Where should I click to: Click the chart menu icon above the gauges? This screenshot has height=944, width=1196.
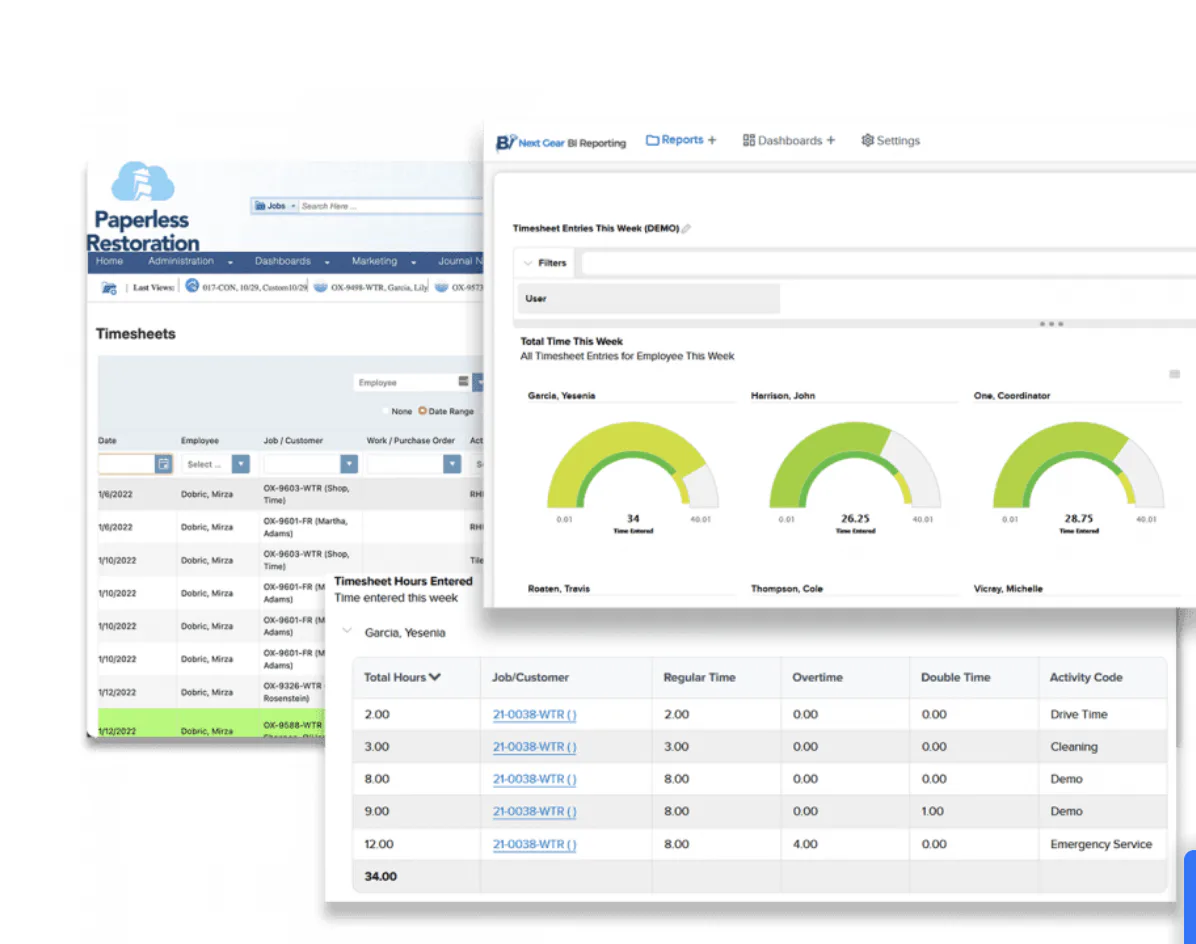pyautogui.click(x=1175, y=374)
